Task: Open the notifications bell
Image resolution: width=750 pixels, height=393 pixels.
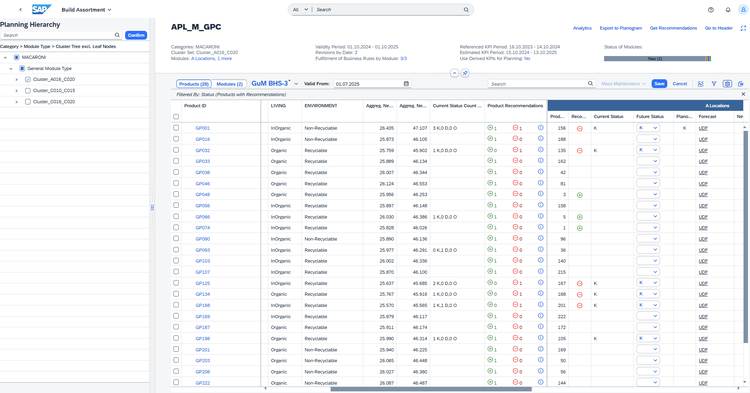Action: pos(728,10)
